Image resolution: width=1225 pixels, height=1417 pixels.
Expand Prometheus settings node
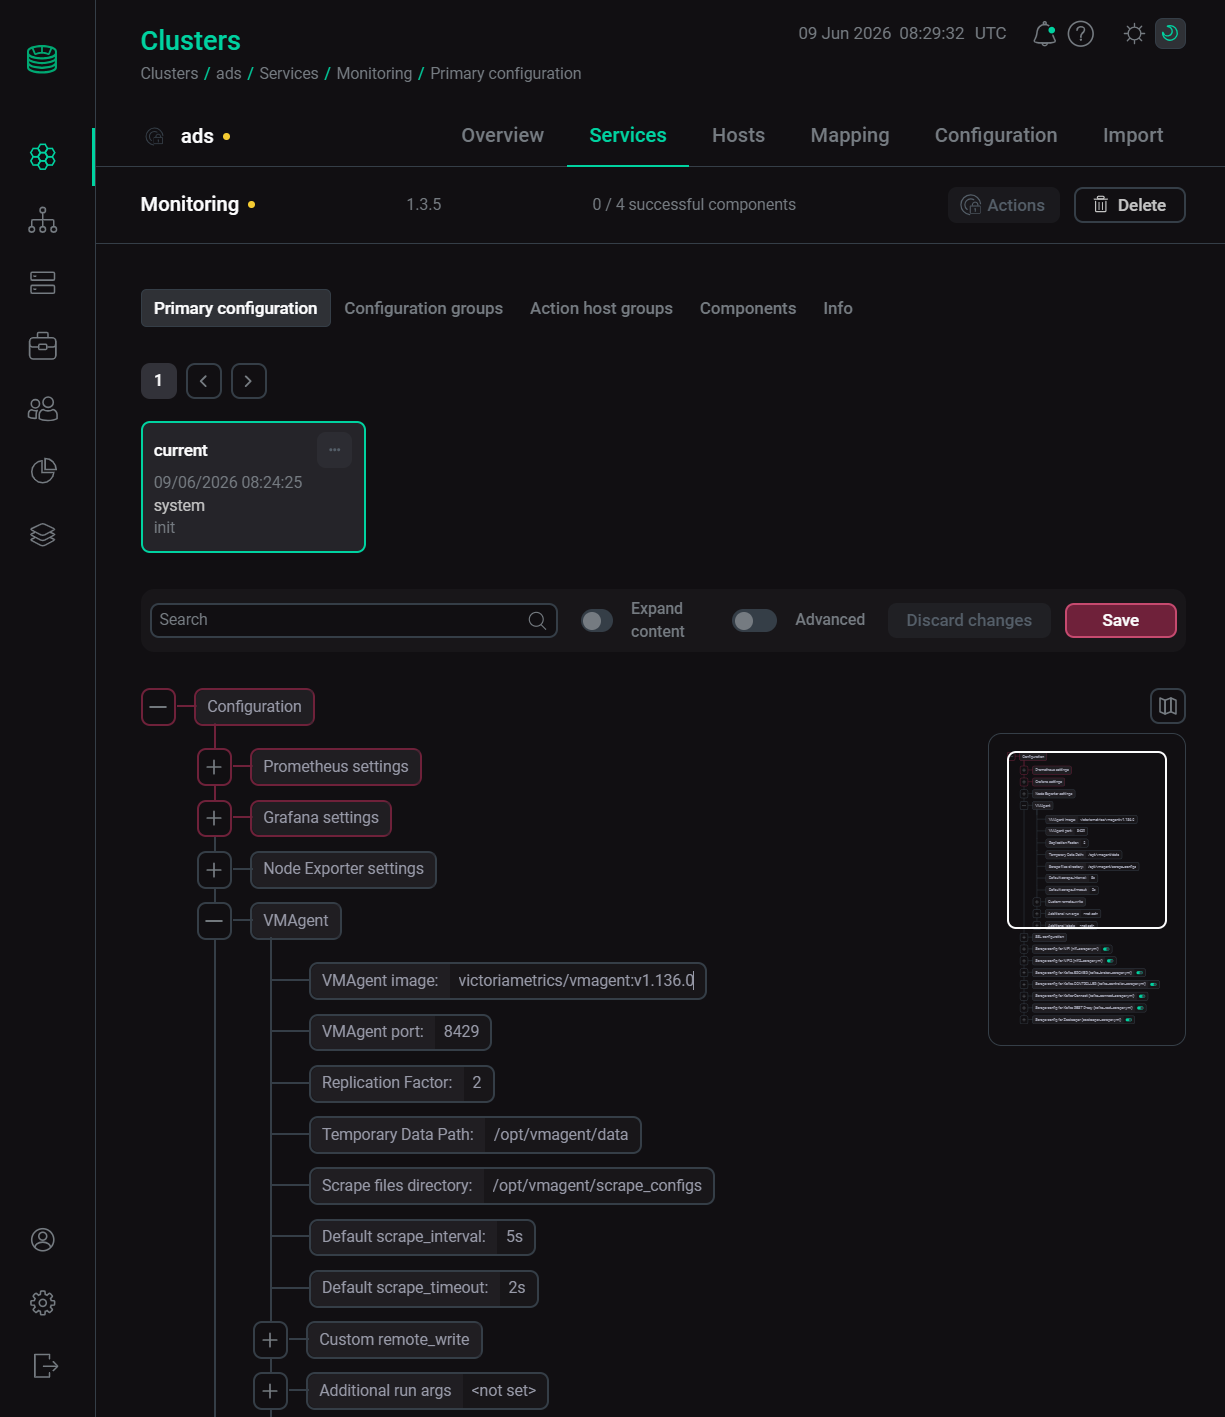214,767
